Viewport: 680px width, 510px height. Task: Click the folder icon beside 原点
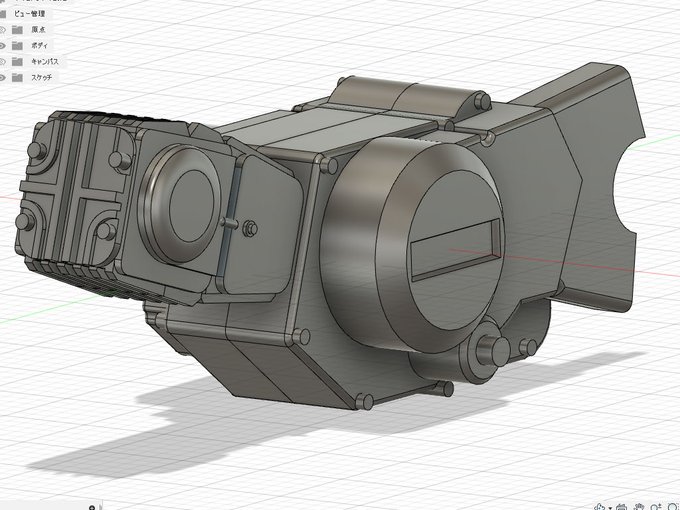[17, 29]
